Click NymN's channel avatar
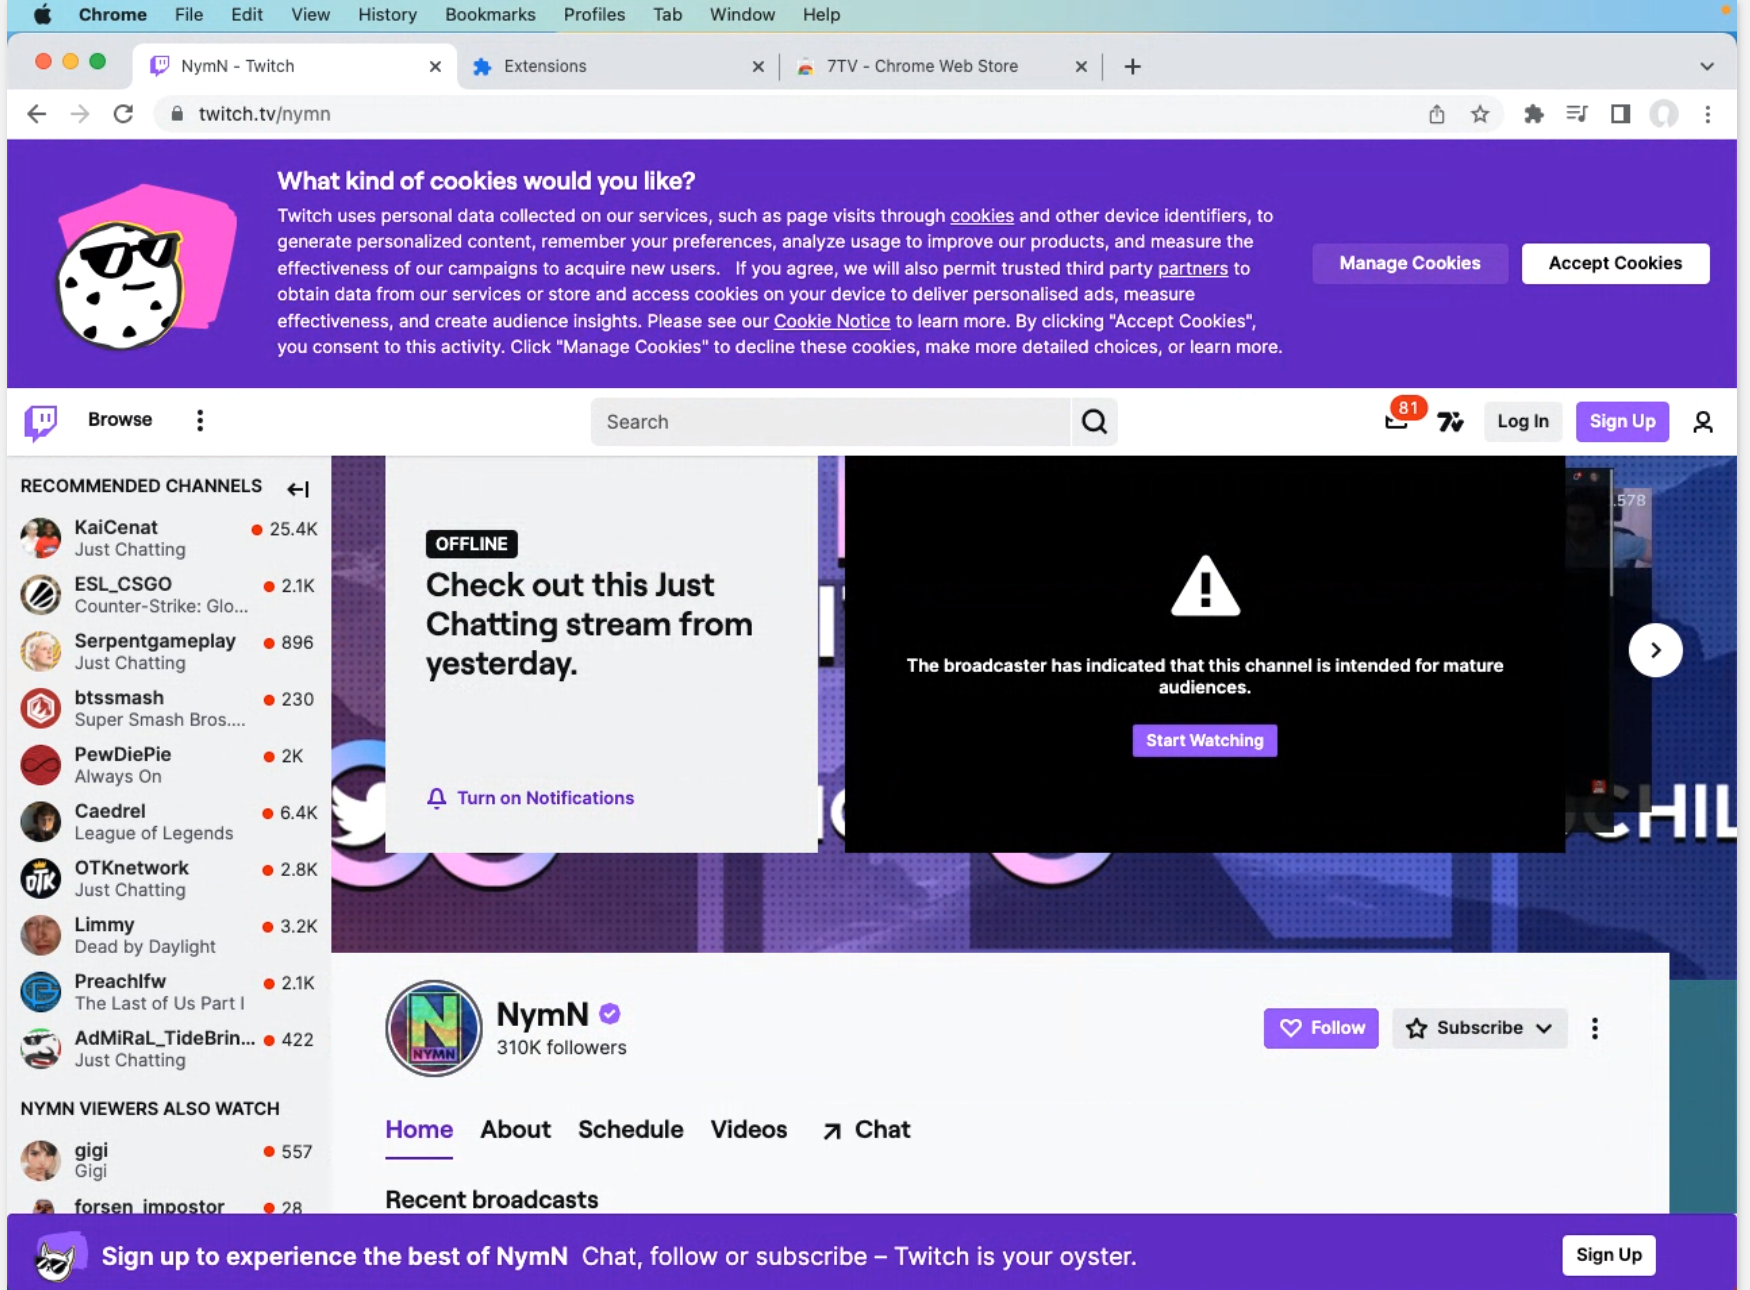 [x=434, y=1028]
